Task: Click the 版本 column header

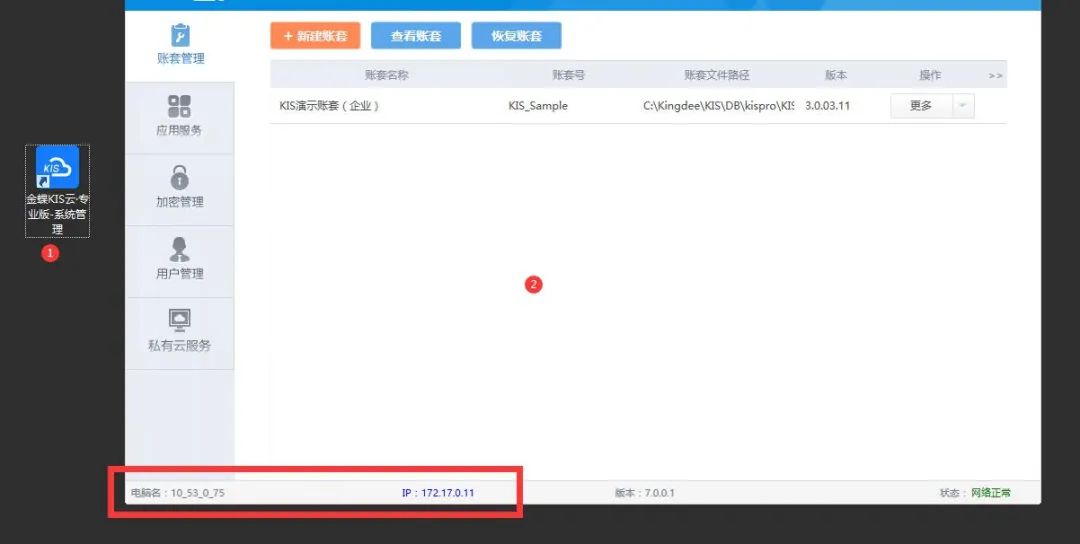Action: click(836, 75)
